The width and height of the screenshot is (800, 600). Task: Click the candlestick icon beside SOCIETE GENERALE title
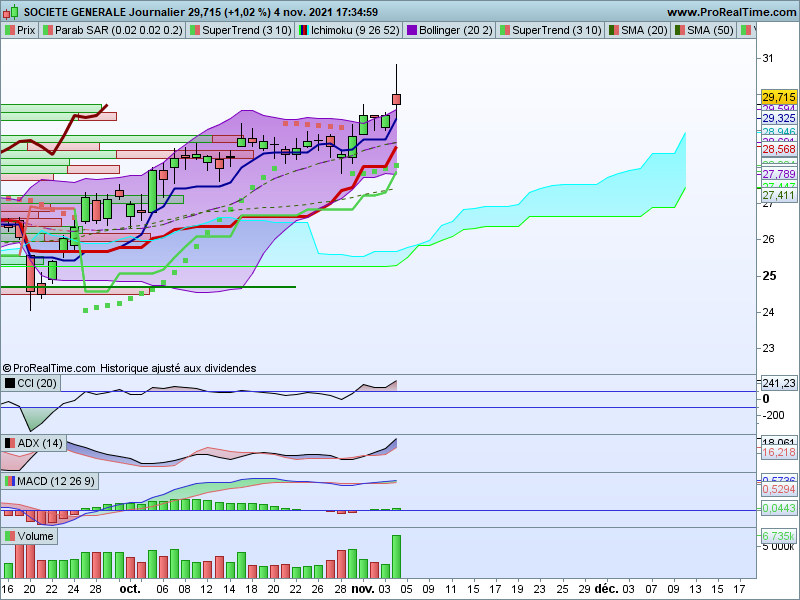click(11, 12)
